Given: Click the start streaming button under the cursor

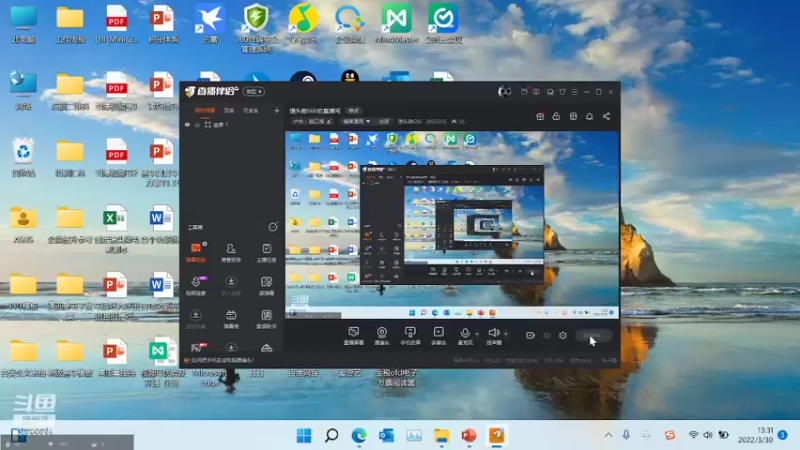Looking at the screenshot, I should tap(593, 335).
